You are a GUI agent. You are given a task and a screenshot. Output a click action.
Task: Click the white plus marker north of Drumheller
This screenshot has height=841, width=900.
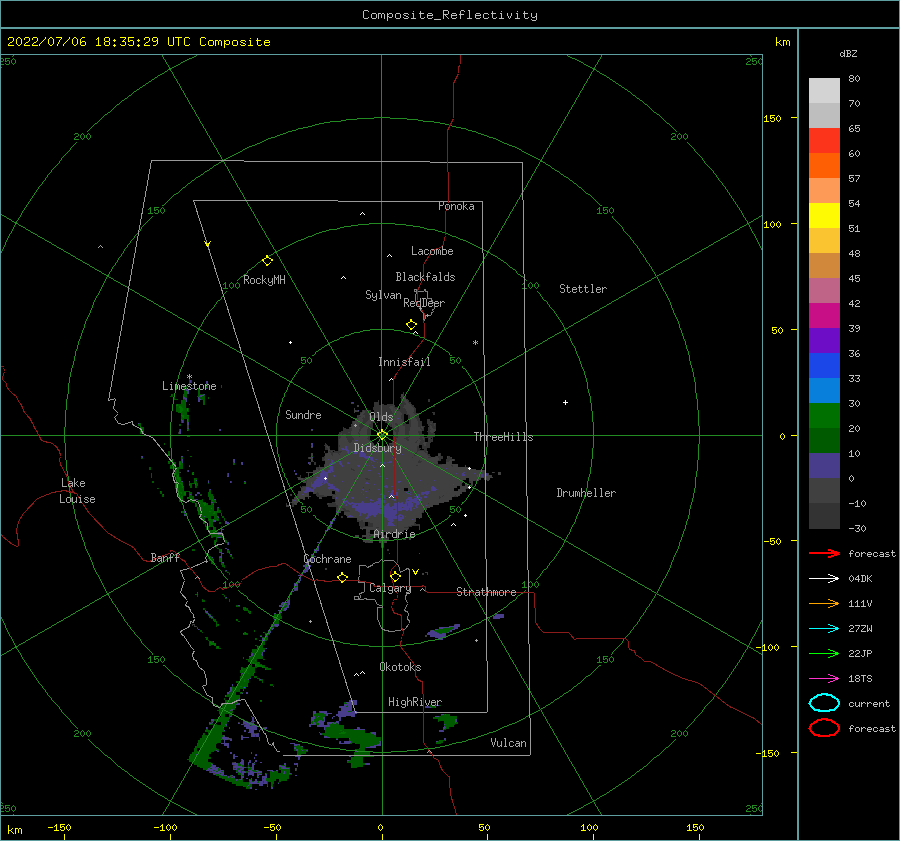(x=565, y=402)
